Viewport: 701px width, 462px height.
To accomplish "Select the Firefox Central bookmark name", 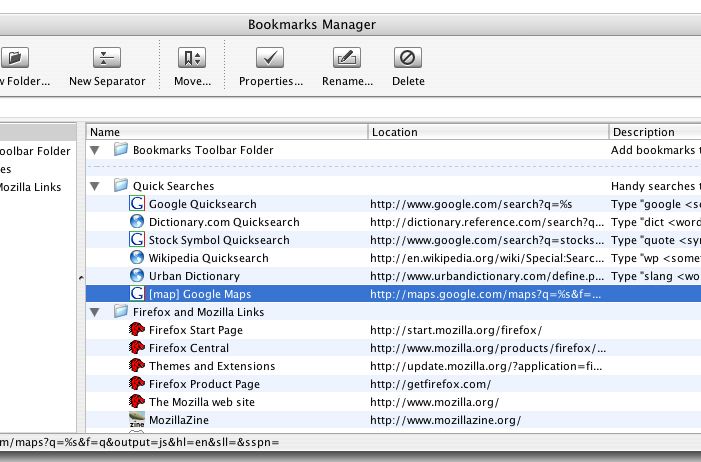I will (x=189, y=348).
